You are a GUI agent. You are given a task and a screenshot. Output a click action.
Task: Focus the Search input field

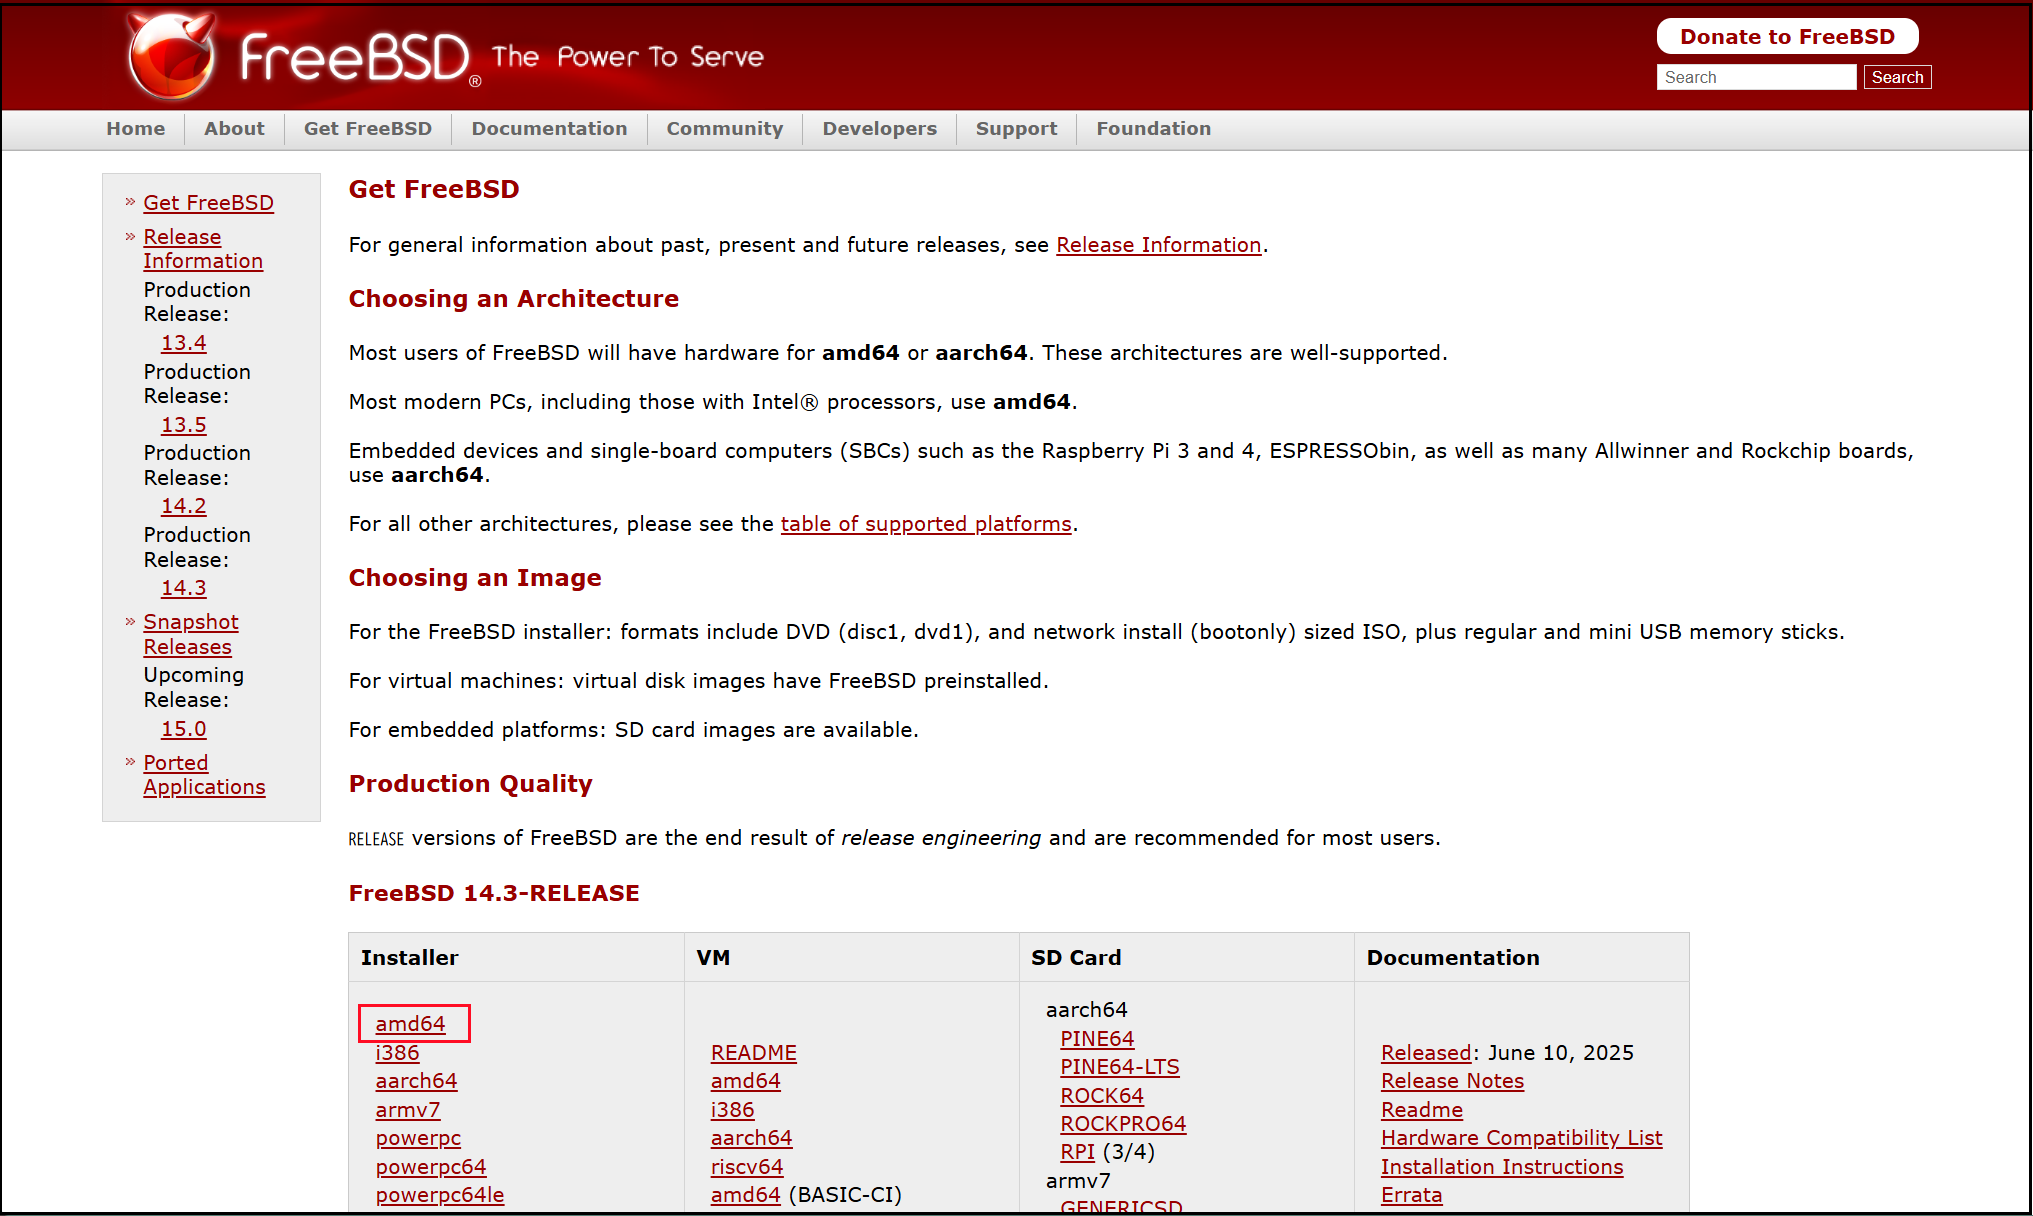[1756, 77]
